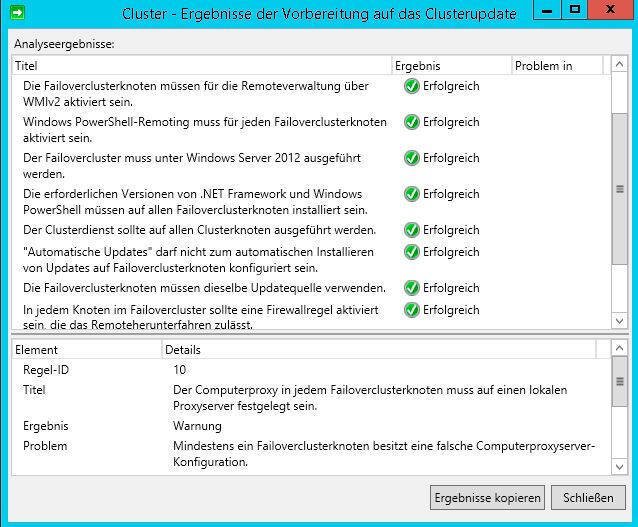
Task: Minimize the Cluster results window
Action: (x=547, y=10)
